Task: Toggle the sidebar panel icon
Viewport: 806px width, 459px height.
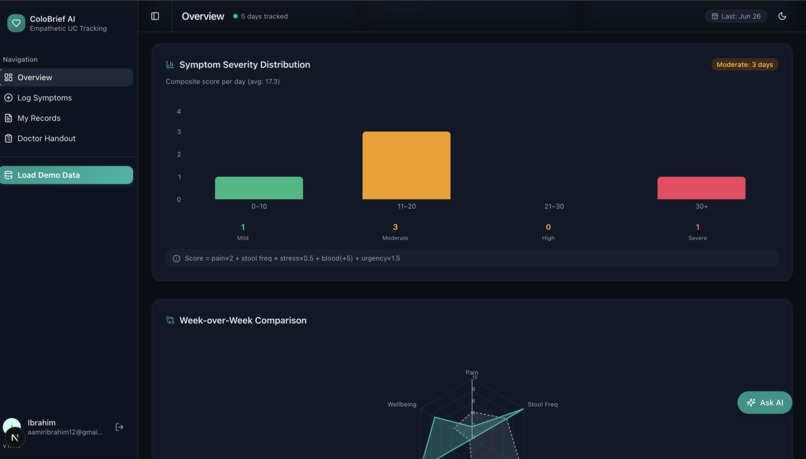Action: coord(155,16)
